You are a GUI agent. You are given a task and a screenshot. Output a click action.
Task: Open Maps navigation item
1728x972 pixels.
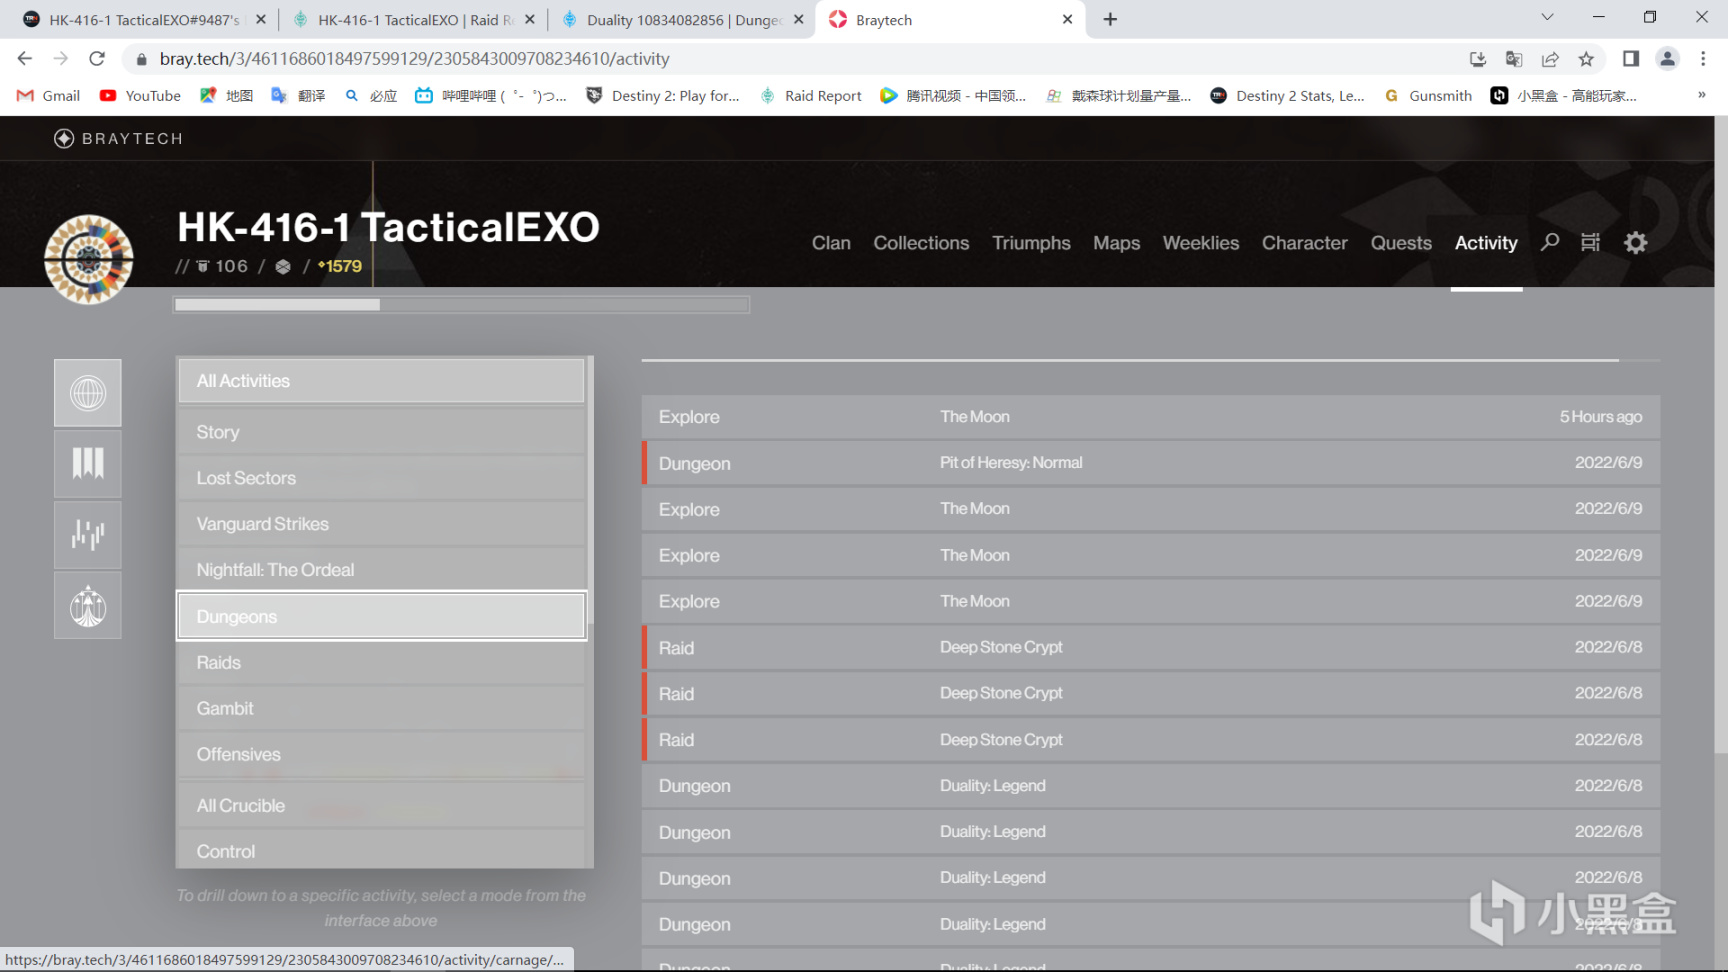click(x=1116, y=243)
